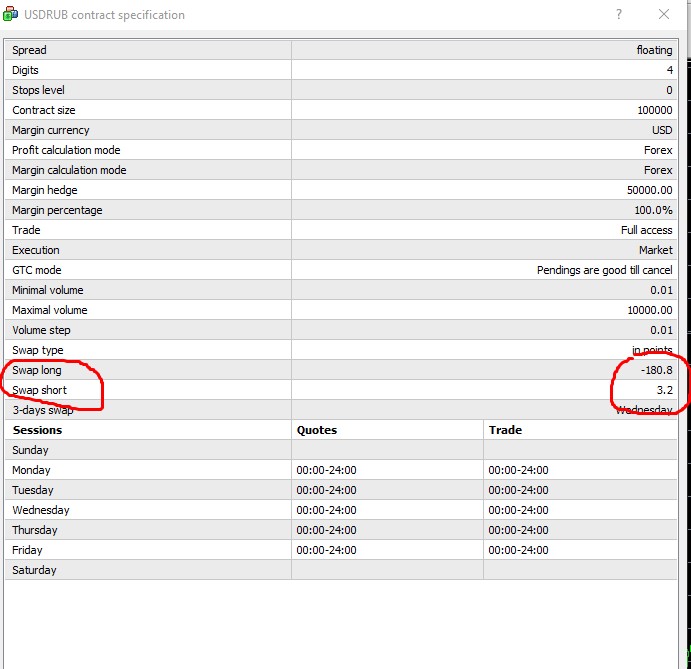The width and height of the screenshot is (691, 669).
Task: Click the Trade column header
Action: point(505,430)
